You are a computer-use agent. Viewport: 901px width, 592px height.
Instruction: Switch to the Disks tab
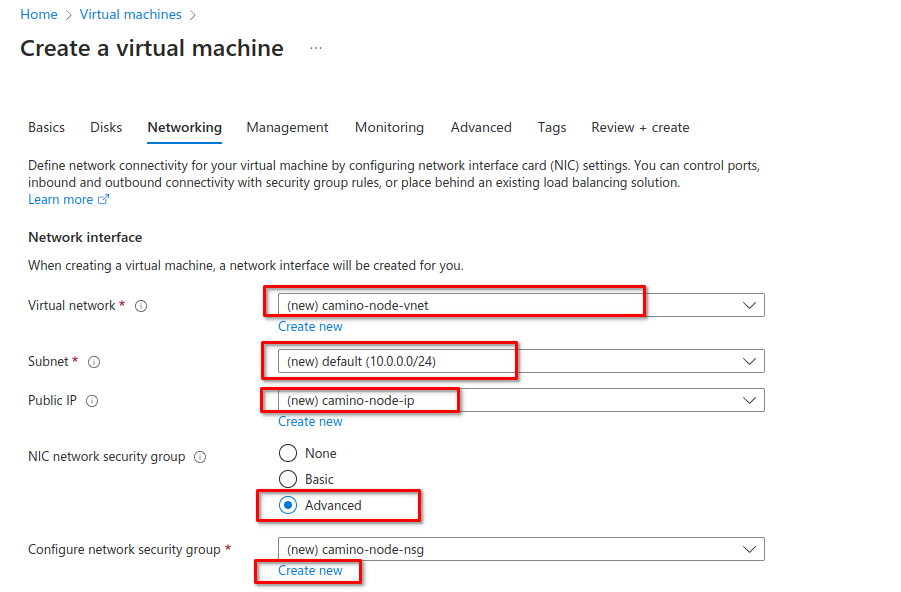(x=106, y=127)
